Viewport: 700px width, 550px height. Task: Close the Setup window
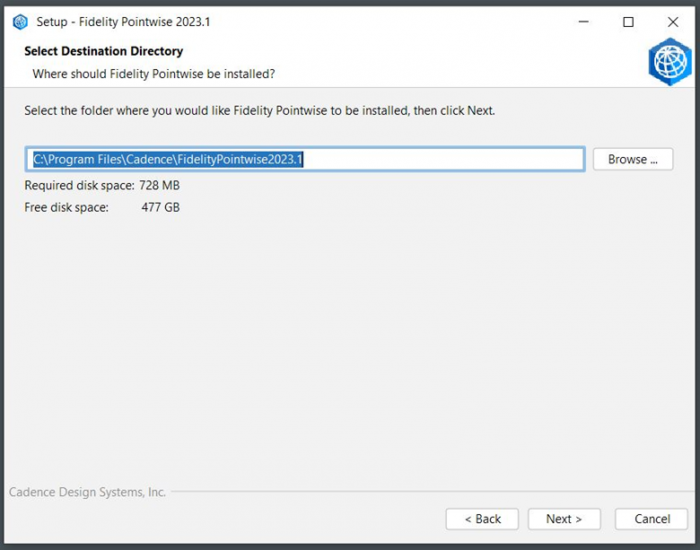[x=673, y=22]
